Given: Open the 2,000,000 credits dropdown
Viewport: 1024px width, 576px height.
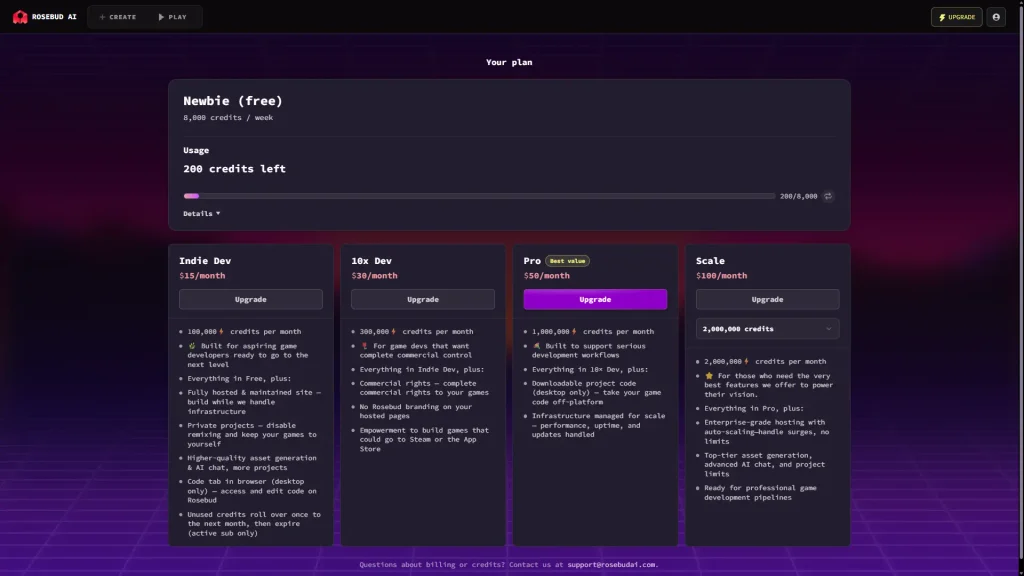Looking at the screenshot, I should (767, 329).
